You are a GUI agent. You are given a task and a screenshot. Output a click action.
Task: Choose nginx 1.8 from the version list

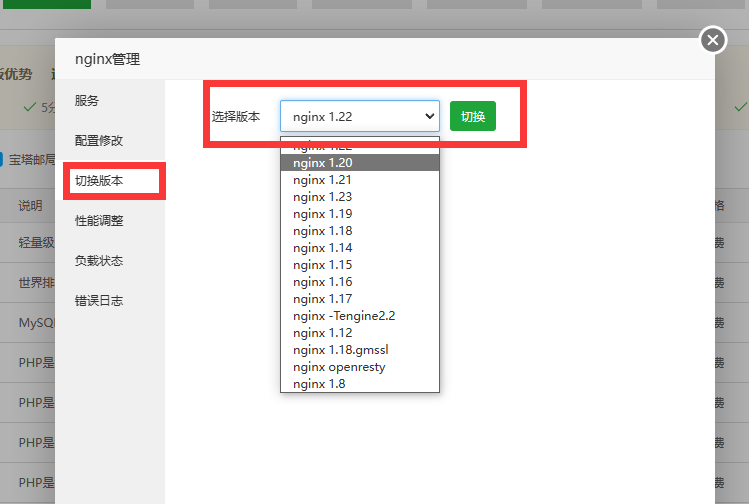click(360, 384)
